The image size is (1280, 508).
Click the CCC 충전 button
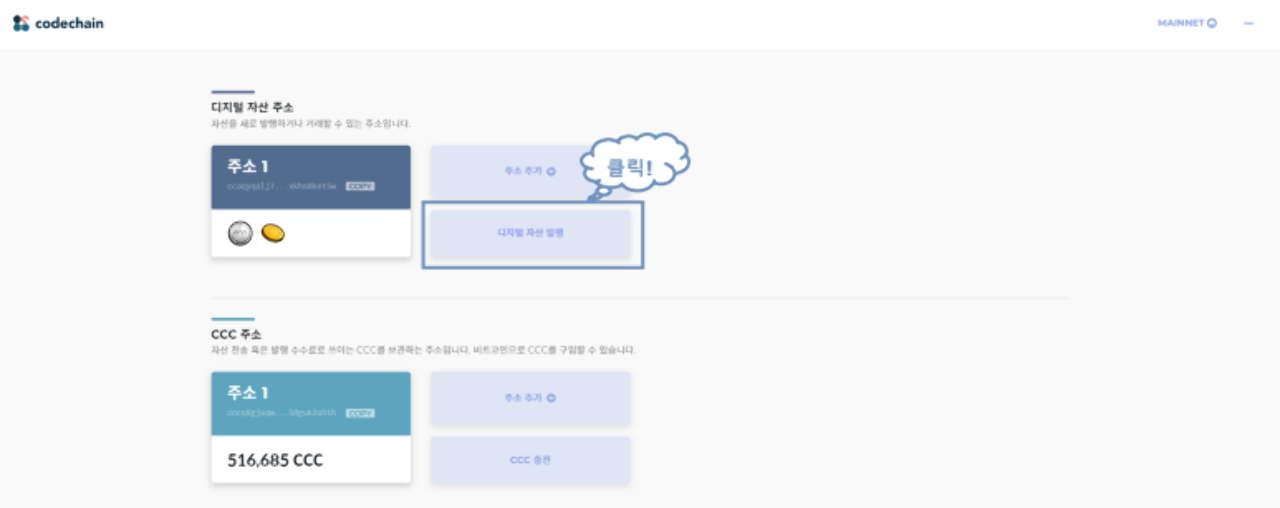(530, 460)
